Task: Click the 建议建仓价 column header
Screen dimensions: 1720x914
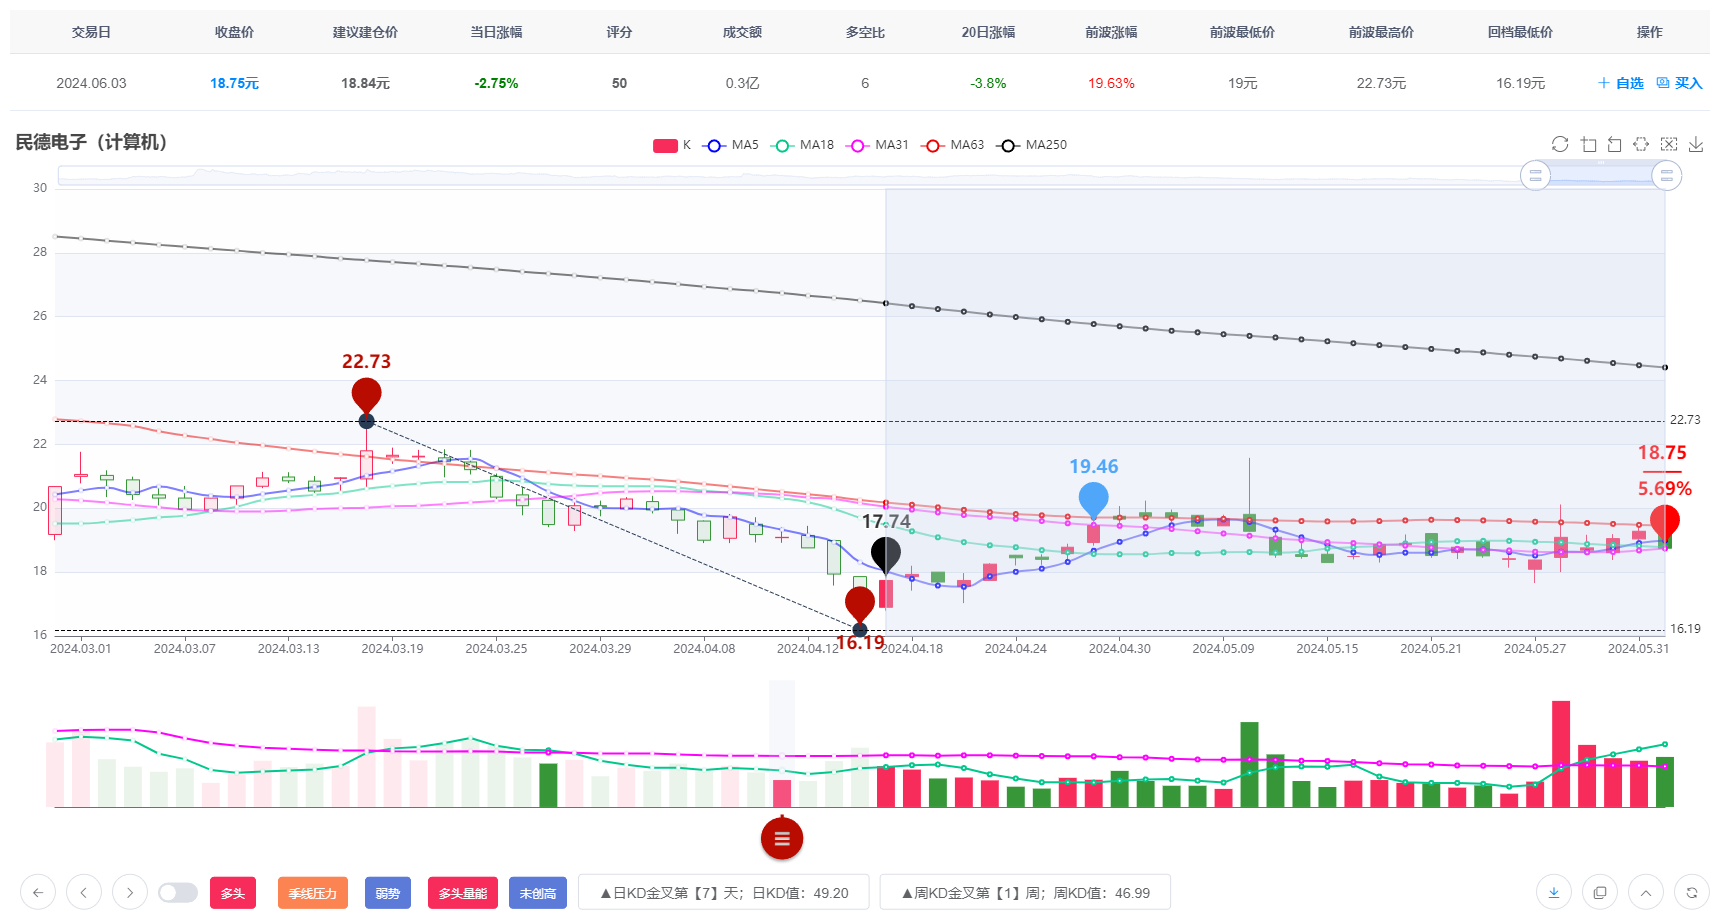Action: pos(365,32)
